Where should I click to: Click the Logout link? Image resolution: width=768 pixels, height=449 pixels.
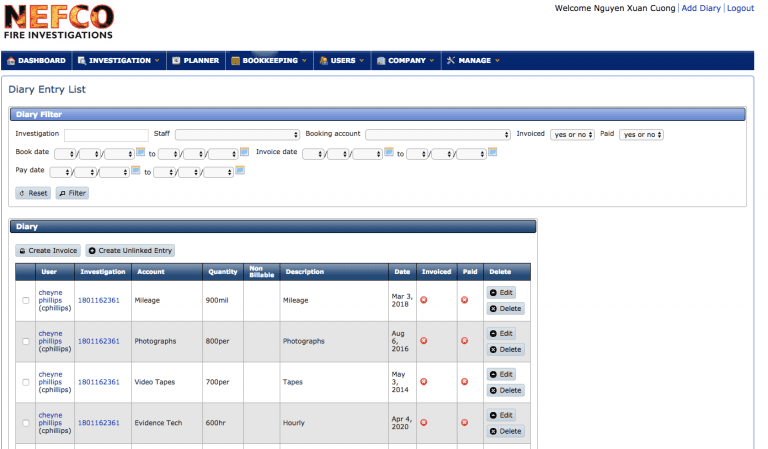pos(740,8)
